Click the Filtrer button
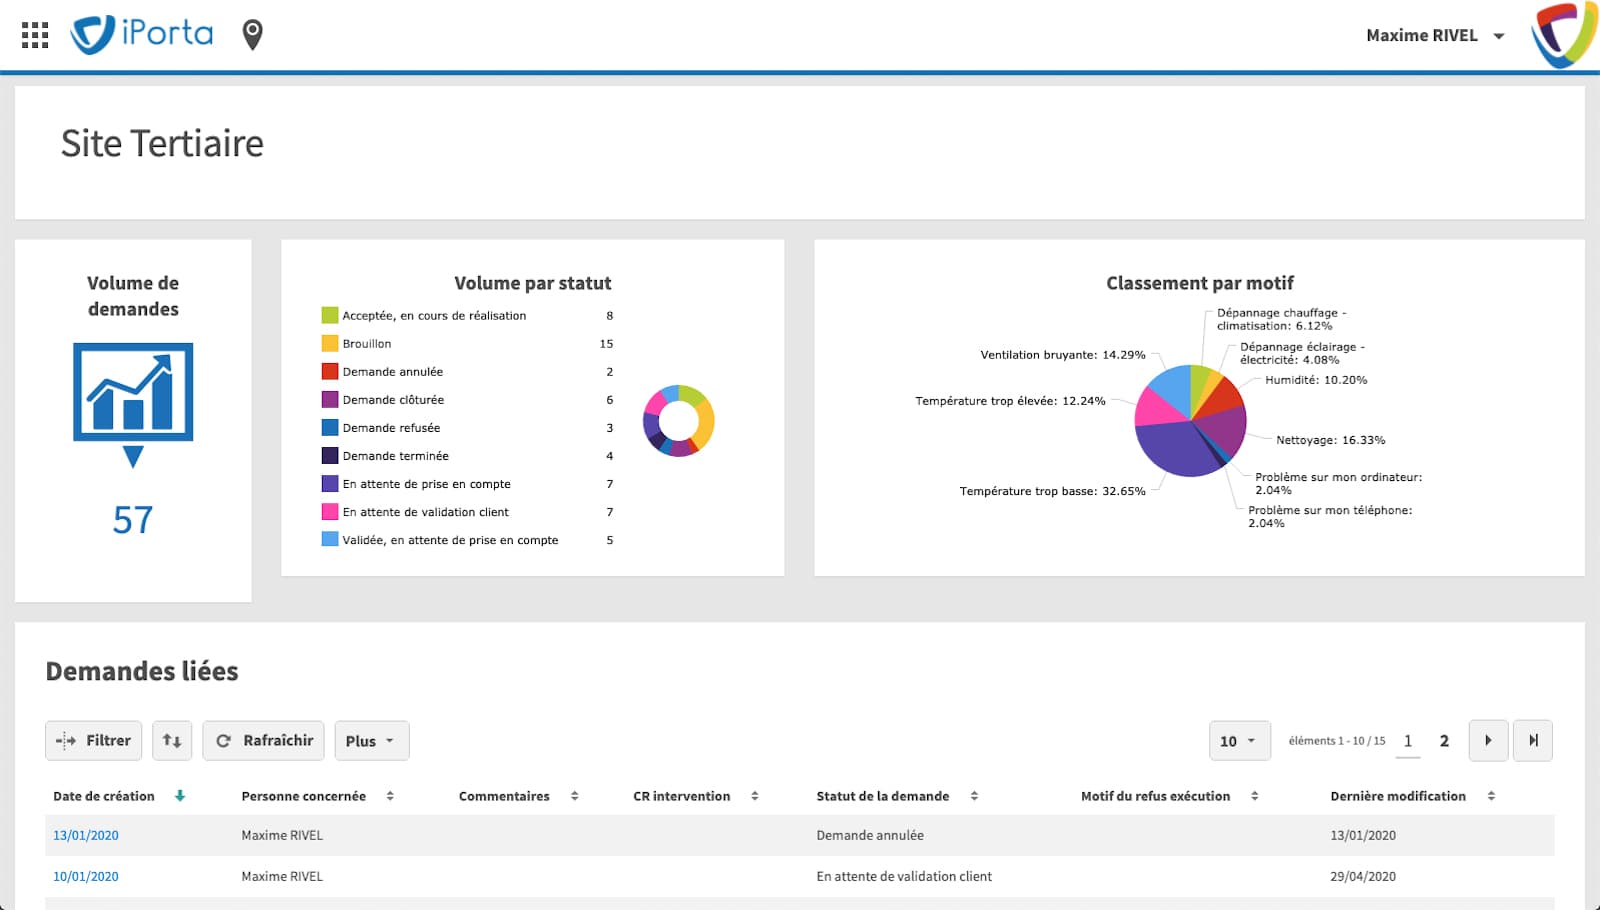This screenshot has width=1600, height=910. (x=94, y=741)
